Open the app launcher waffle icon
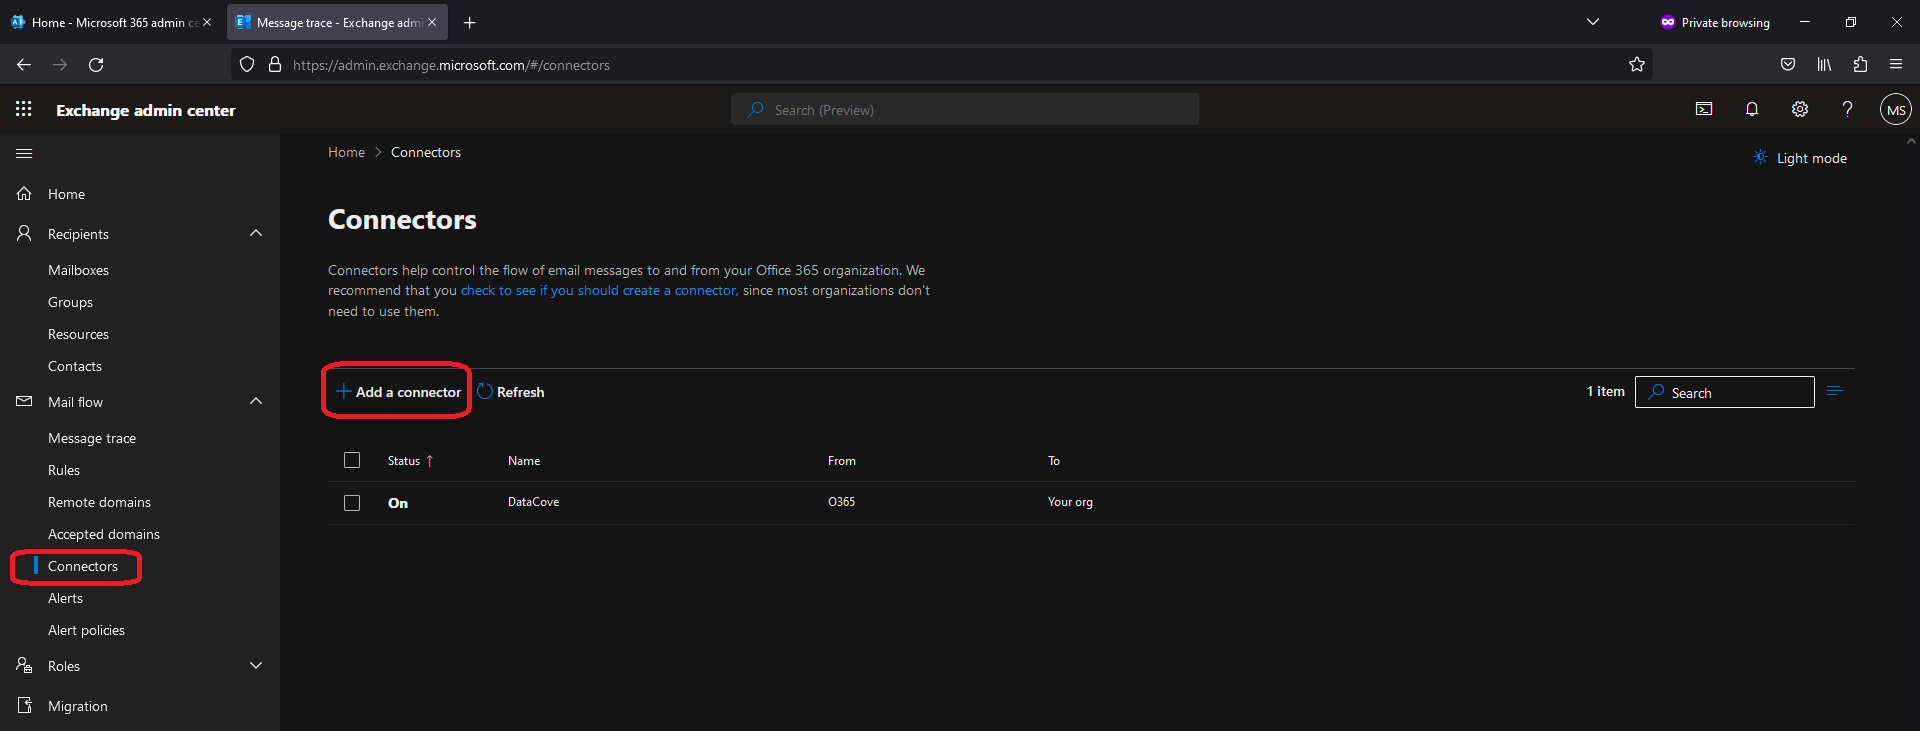The height and width of the screenshot is (731, 1920). click(24, 109)
